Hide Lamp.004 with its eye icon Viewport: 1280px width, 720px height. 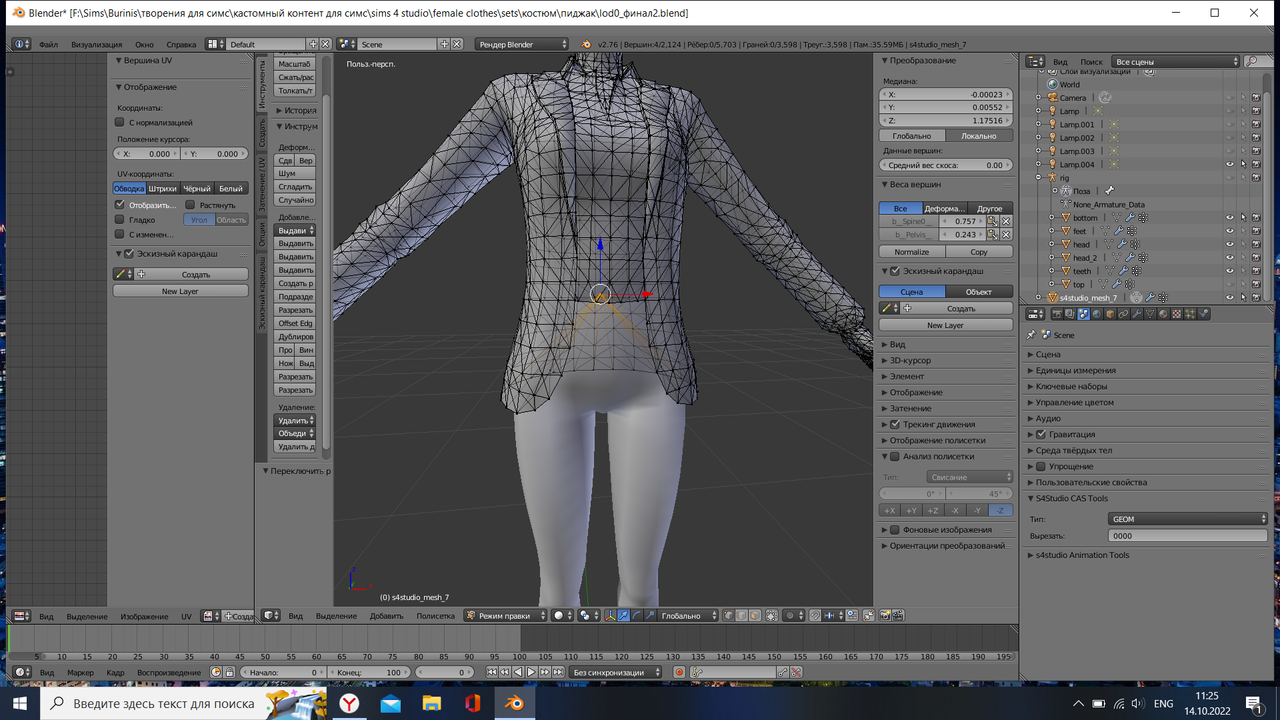pyautogui.click(x=1230, y=164)
